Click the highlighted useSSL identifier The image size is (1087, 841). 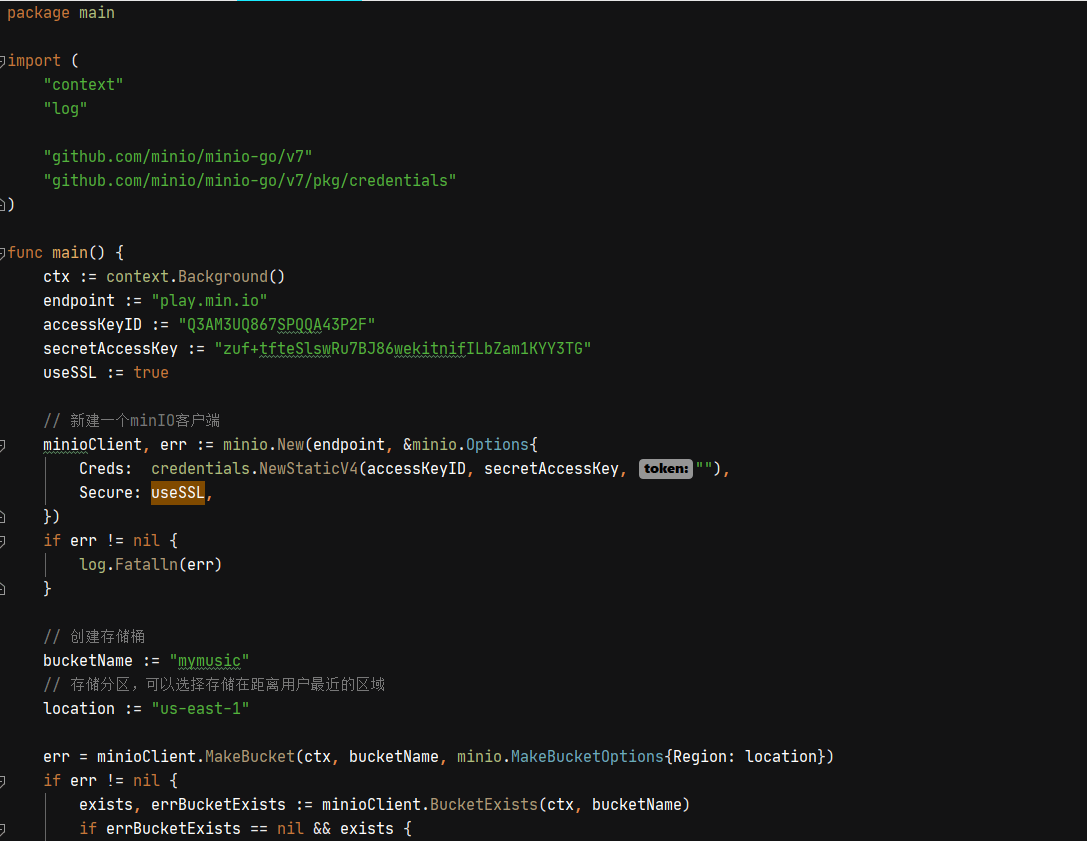coord(178,493)
